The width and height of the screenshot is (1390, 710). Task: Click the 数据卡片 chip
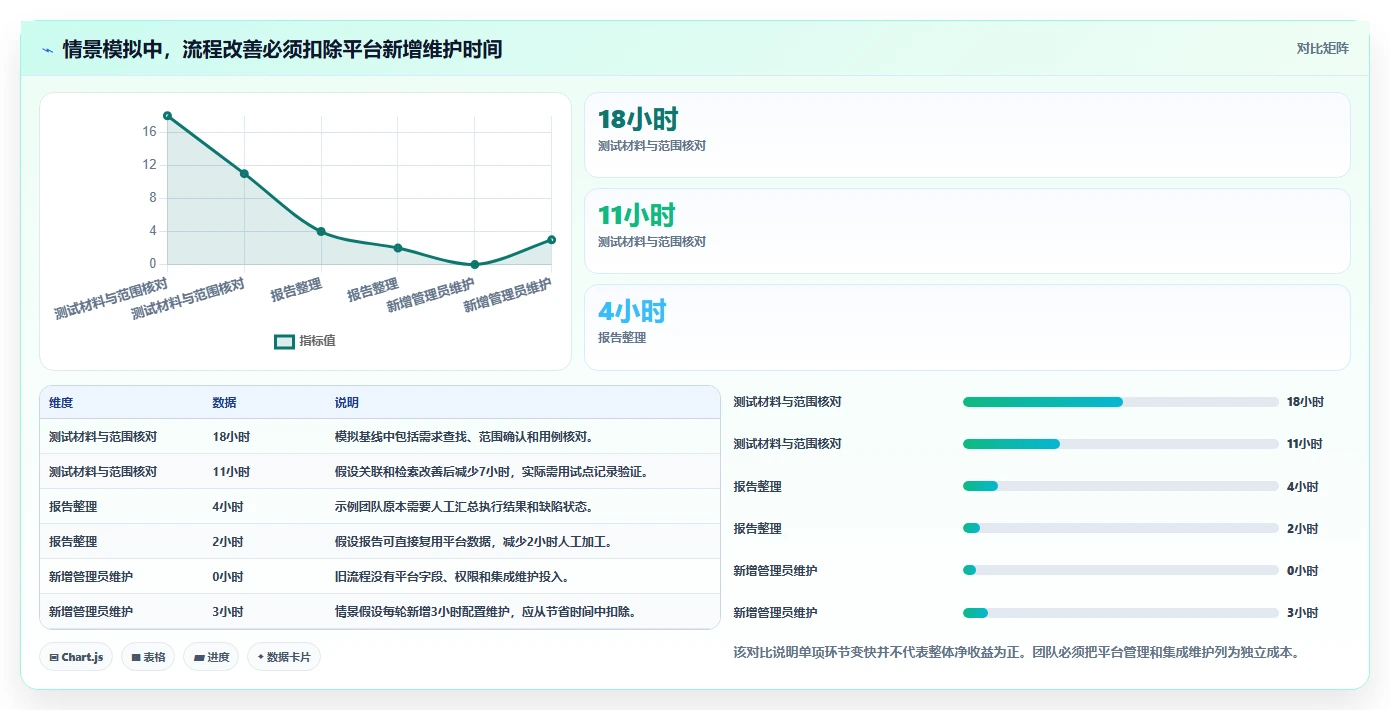tap(284, 657)
